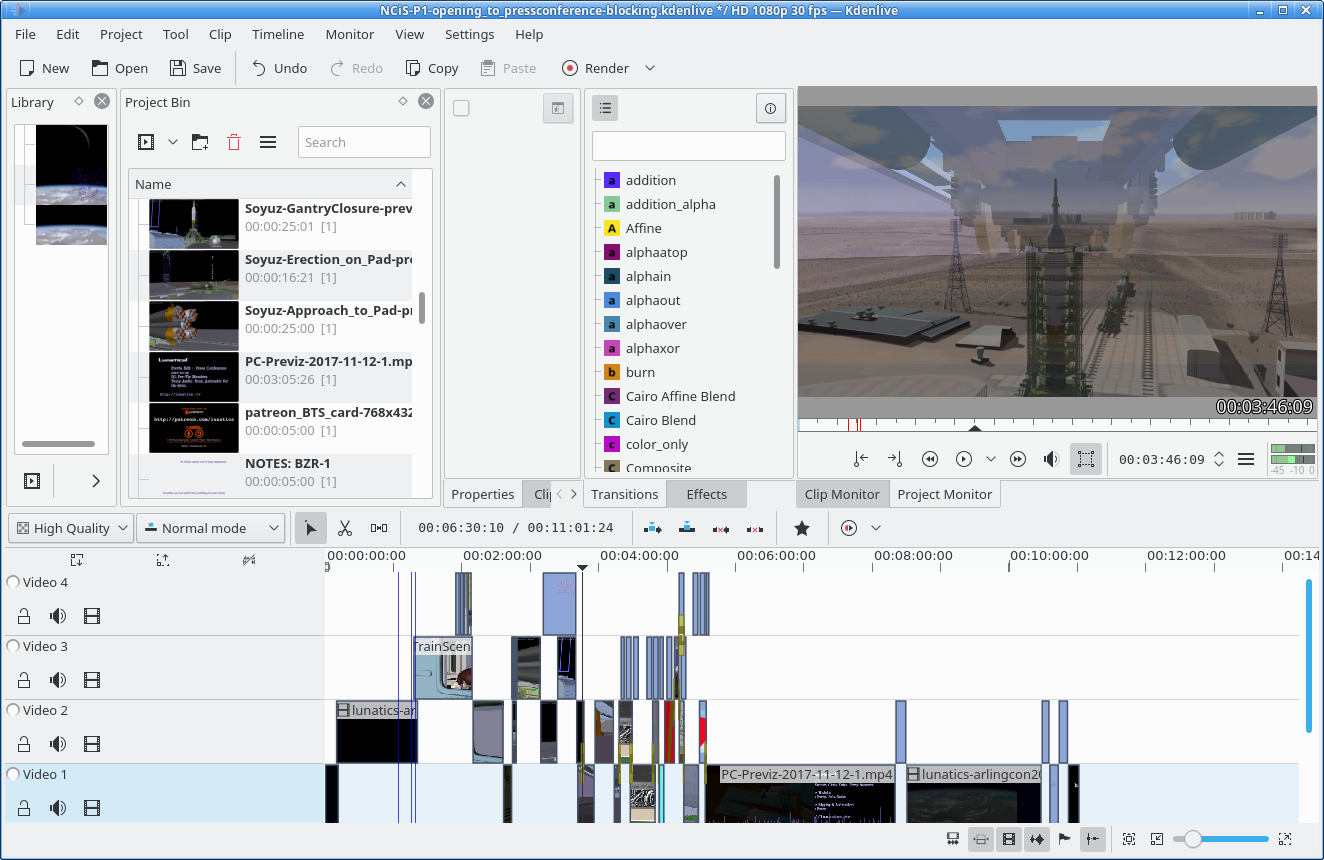Open the High Quality preview dropdown
Screen dimensions: 1324x860
(x=70, y=528)
